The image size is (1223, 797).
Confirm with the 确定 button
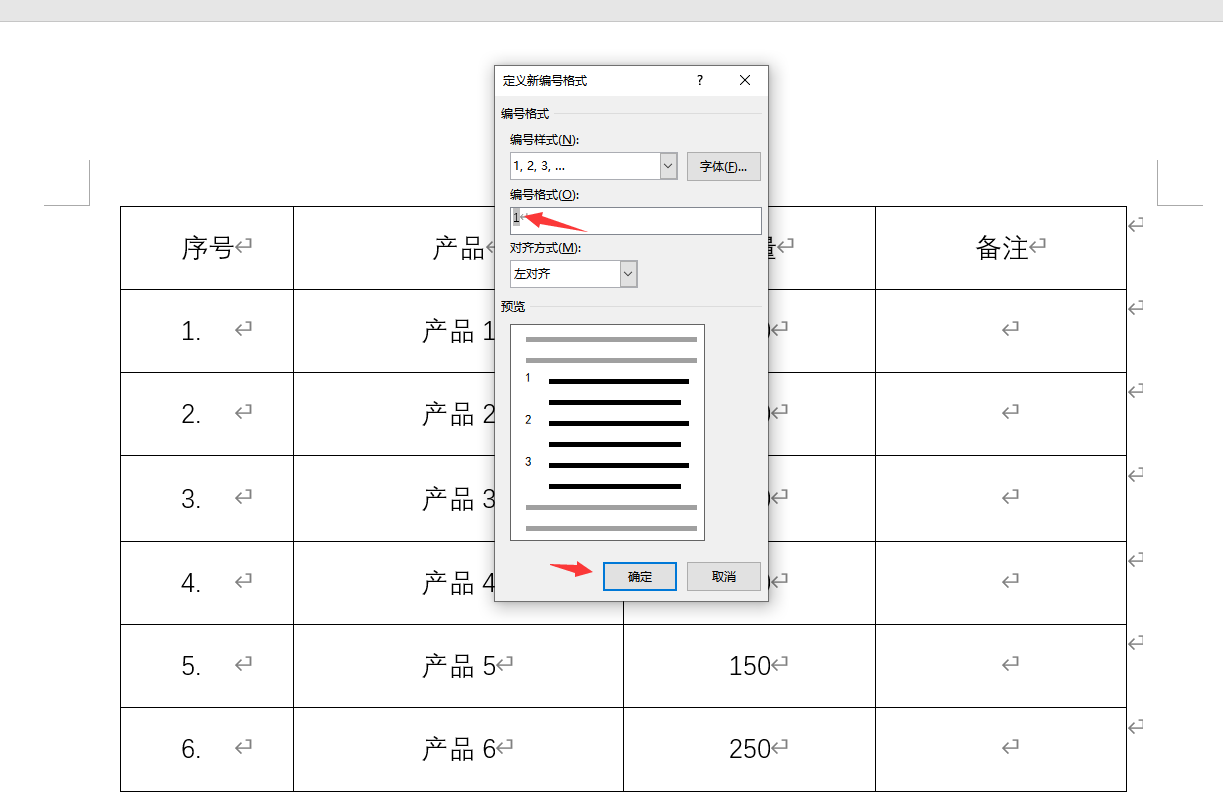640,577
